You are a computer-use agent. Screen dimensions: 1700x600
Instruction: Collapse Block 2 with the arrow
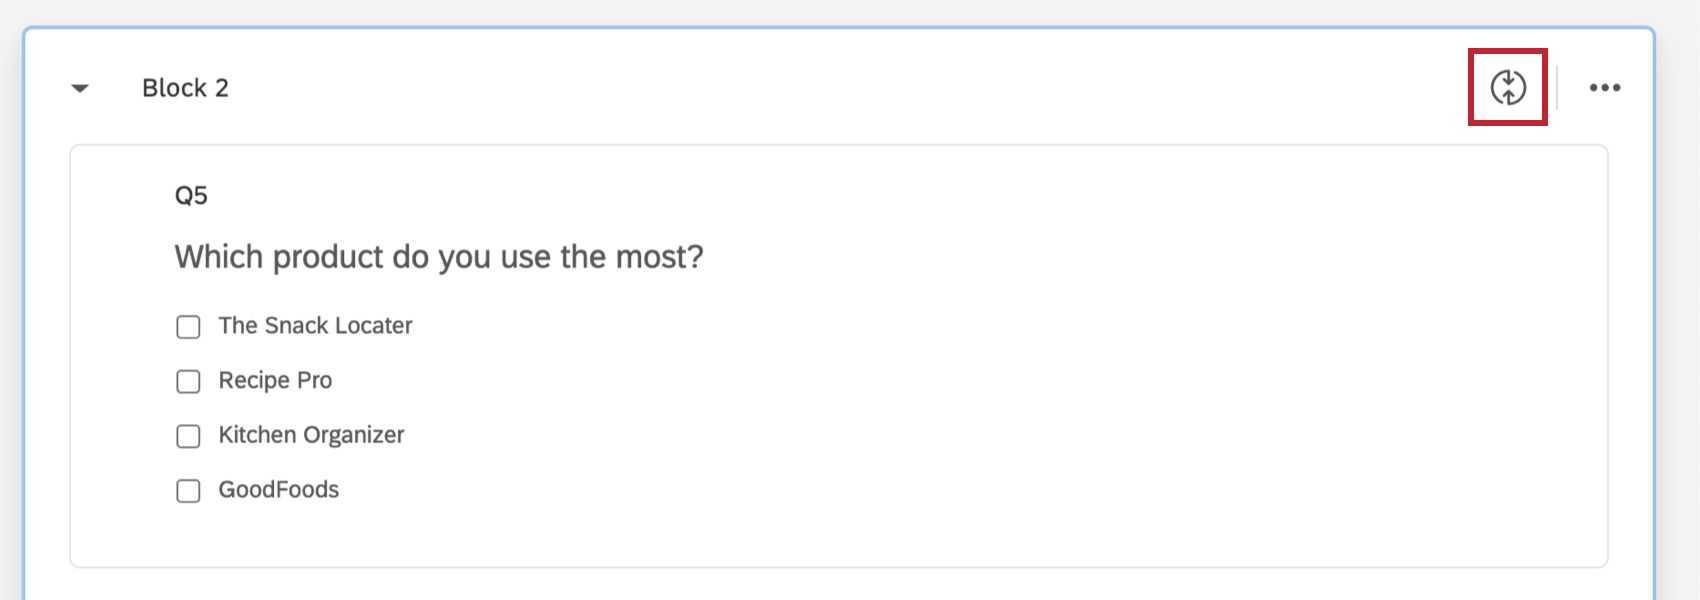pyautogui.click(x=80, y=88)
